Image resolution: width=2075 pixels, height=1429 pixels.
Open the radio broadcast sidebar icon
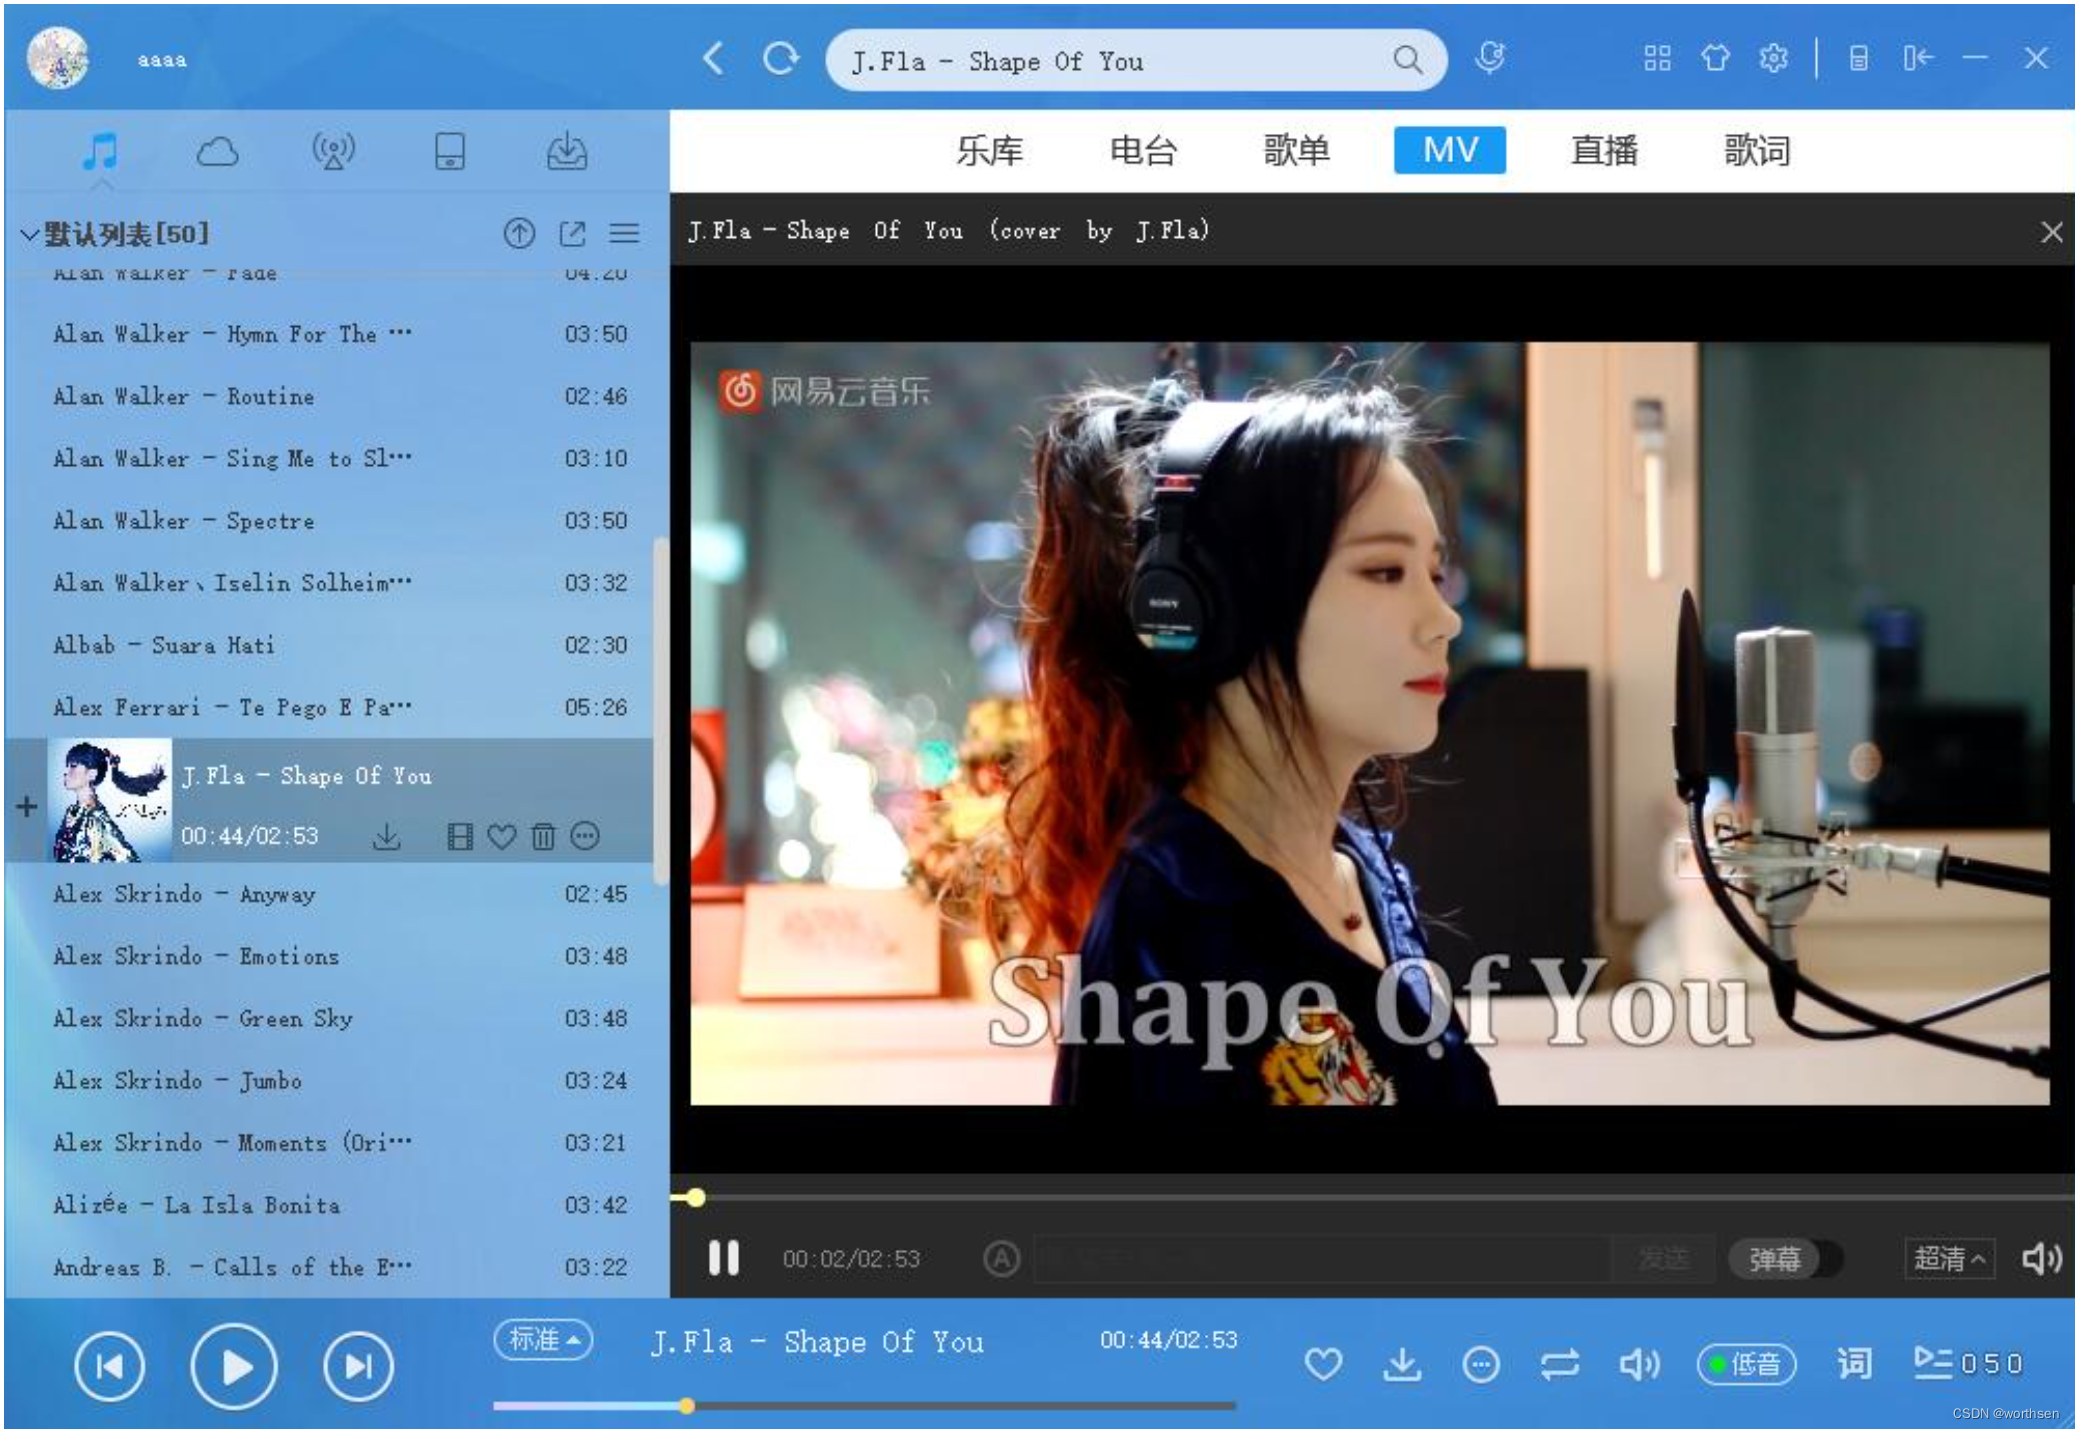tap(333, 152)
